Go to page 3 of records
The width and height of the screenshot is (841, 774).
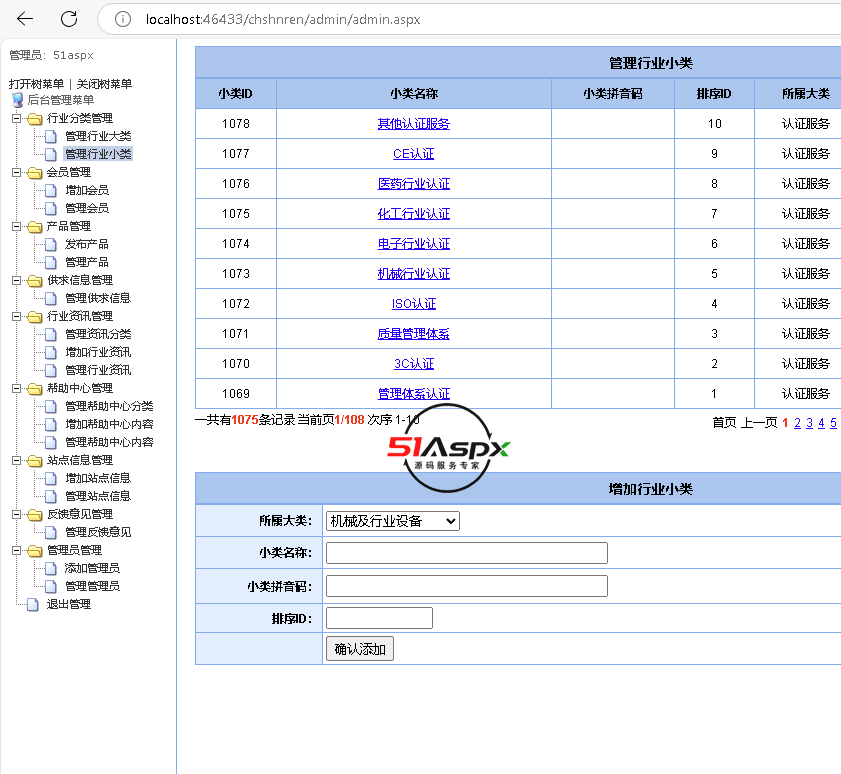coord(809,423)
